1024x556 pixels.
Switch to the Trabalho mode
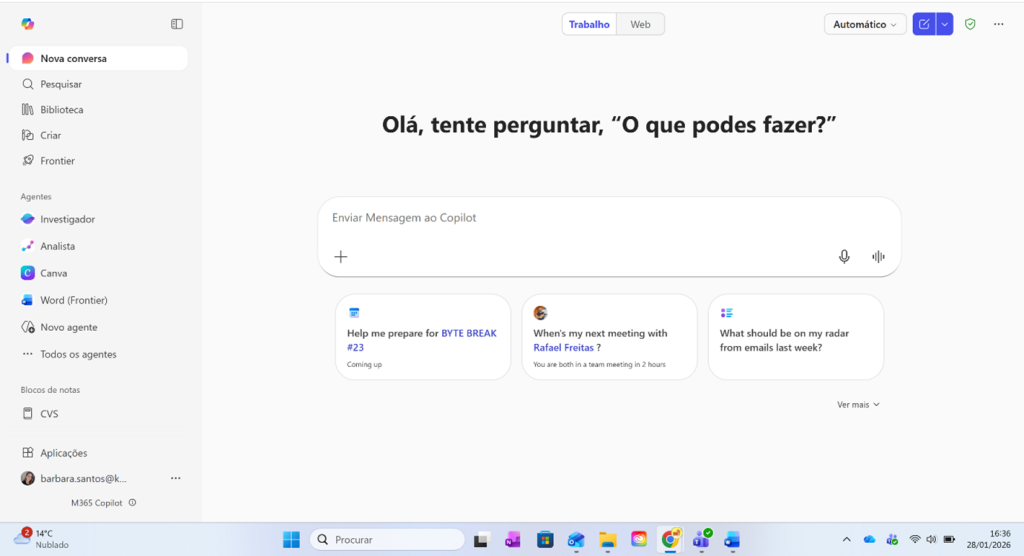coord(589,24)
